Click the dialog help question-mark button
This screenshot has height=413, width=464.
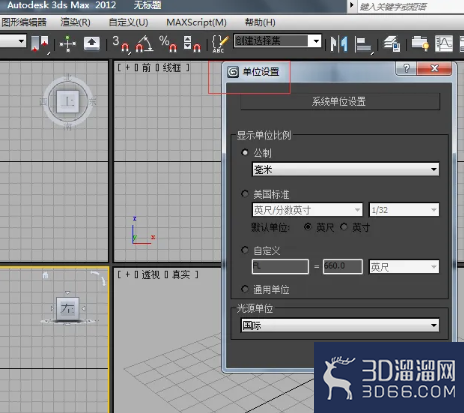click(x=406, y=68)
